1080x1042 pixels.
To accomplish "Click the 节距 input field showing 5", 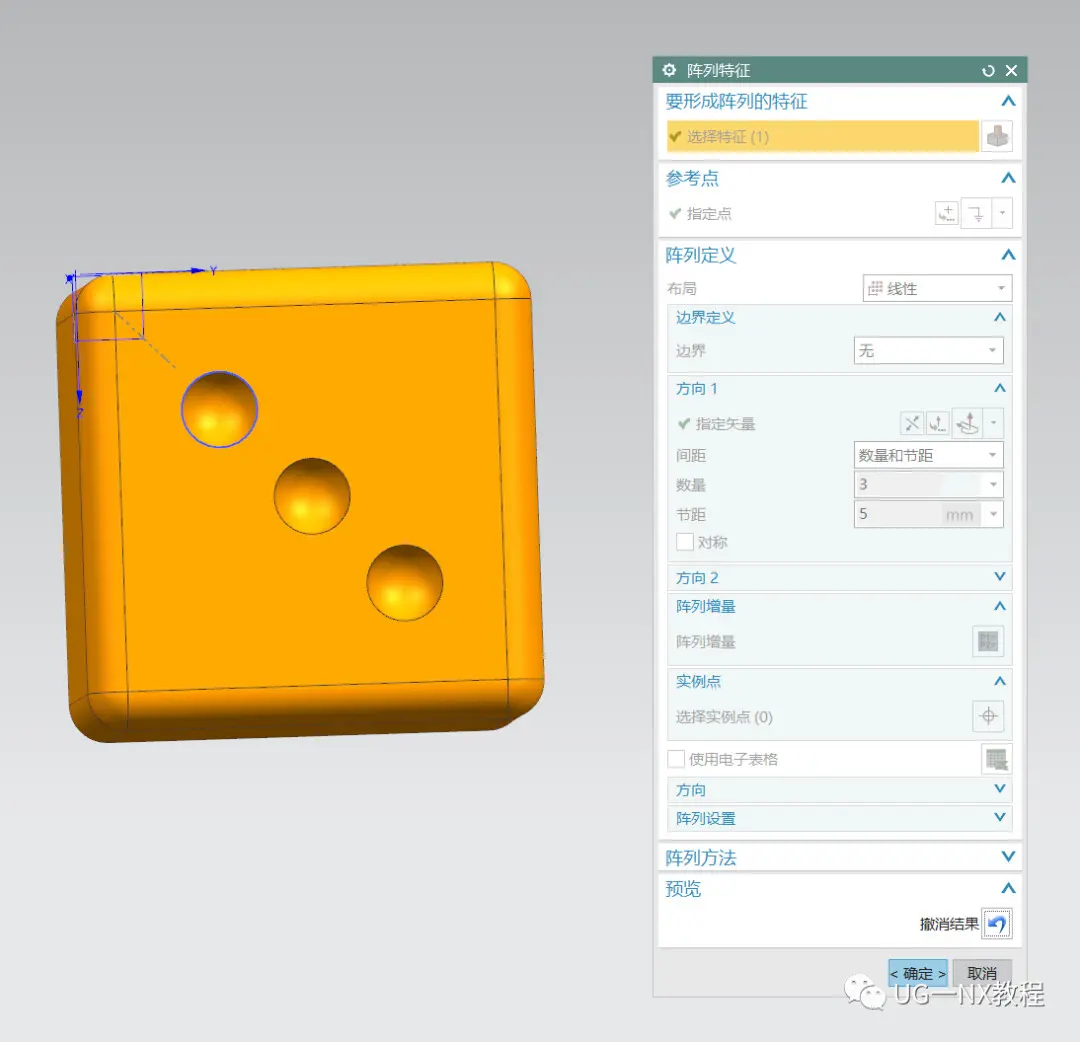I will pos(919,514).
